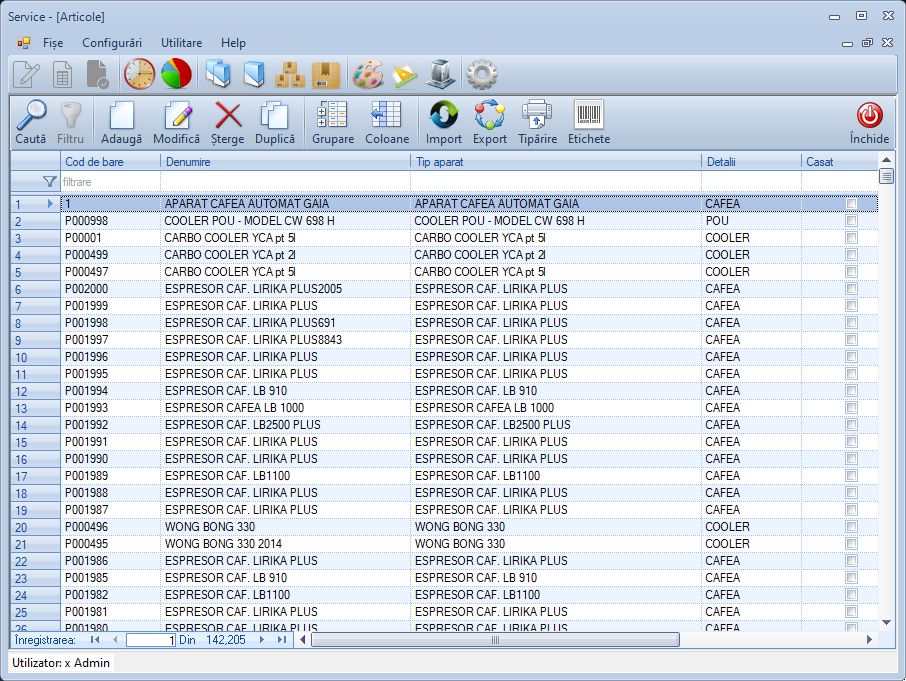Toggle Casat checkbox for APARAT CAFEA AUTOMAT GAIA
The image size is (906, 681).
pyautogui.click(x=851, y=204)
